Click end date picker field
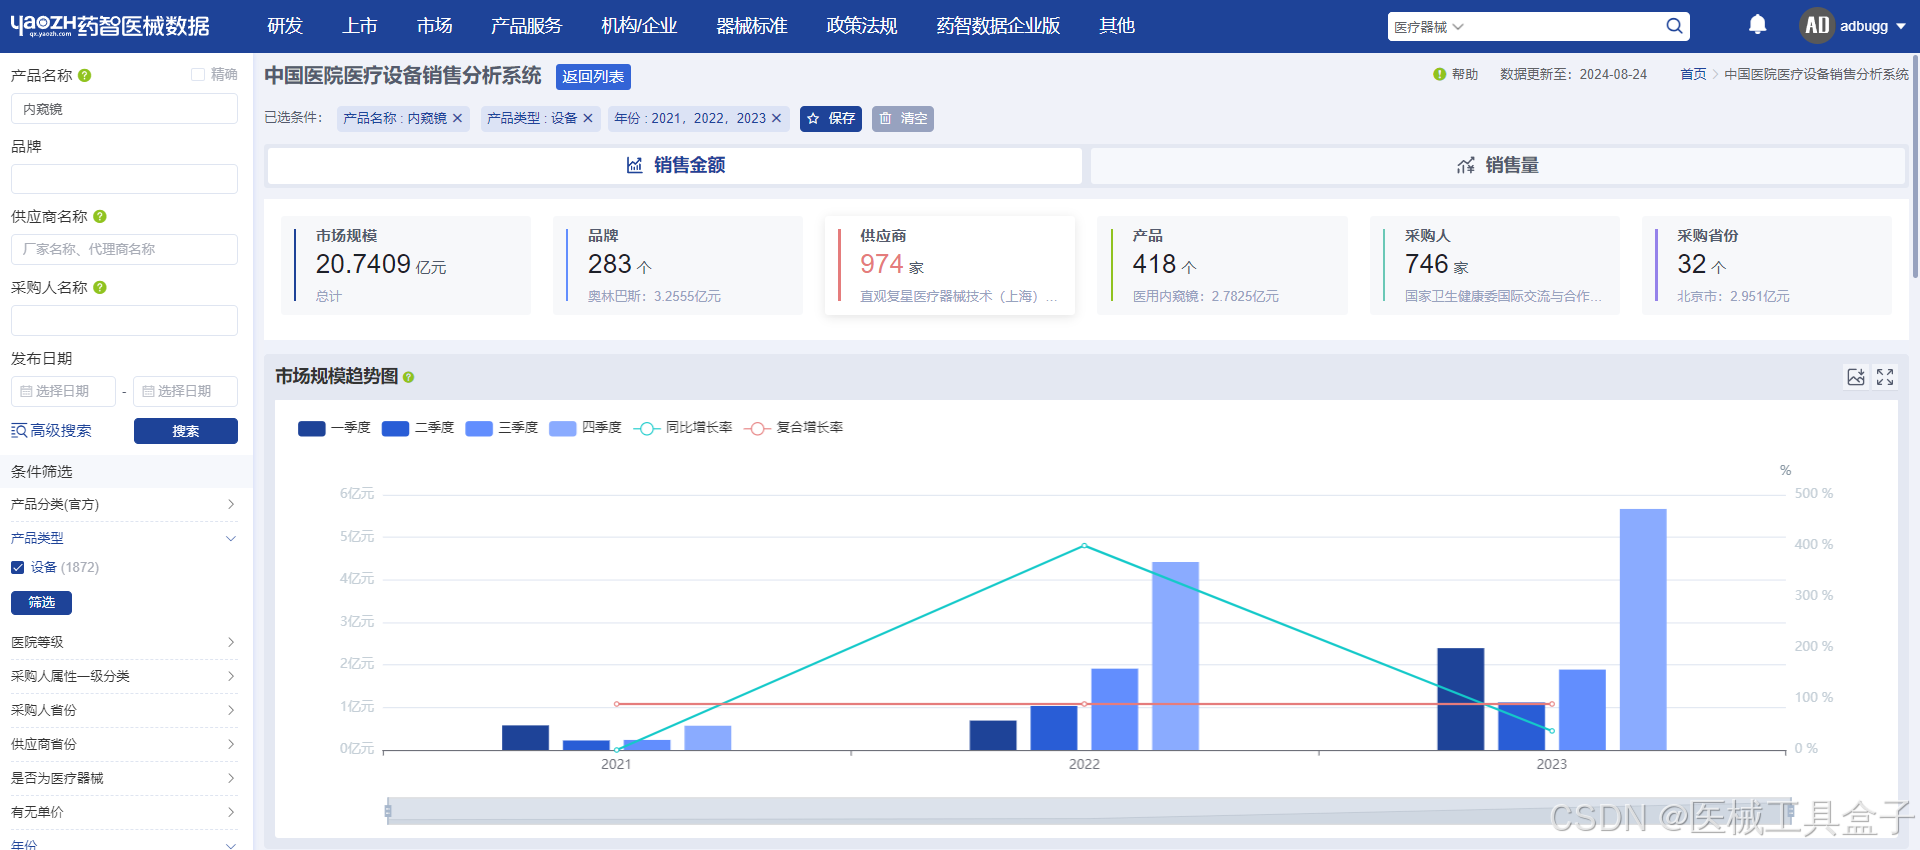 click(185, 391)
